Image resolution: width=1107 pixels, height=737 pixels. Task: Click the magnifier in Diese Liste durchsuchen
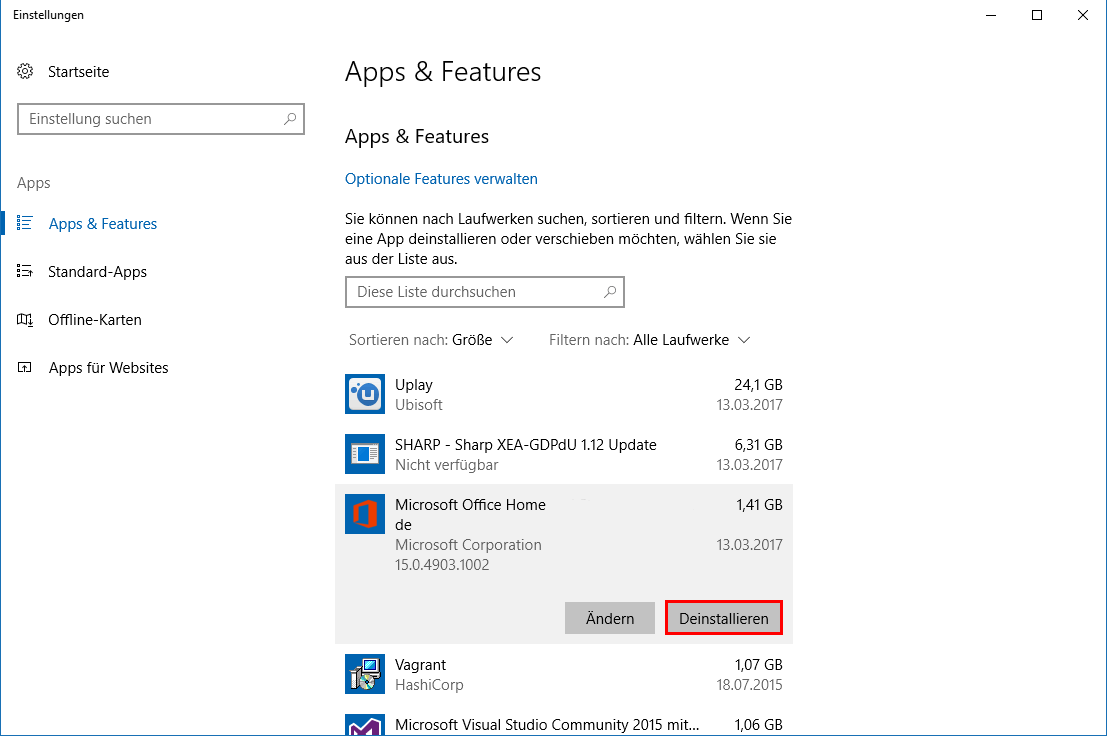[x=610, y=292]
